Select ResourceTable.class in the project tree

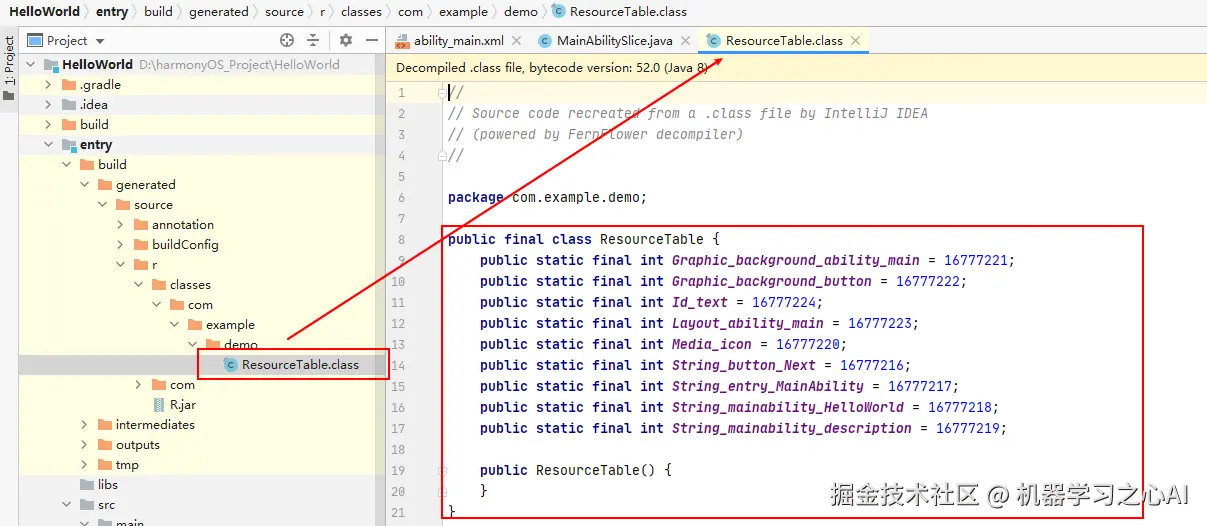(x=300, y=365)
